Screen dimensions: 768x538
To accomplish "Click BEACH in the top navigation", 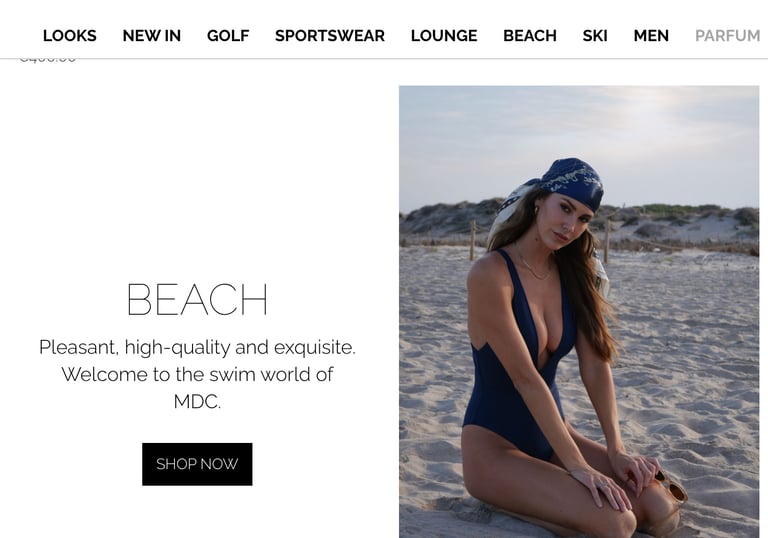I will (x=530, y=36).
